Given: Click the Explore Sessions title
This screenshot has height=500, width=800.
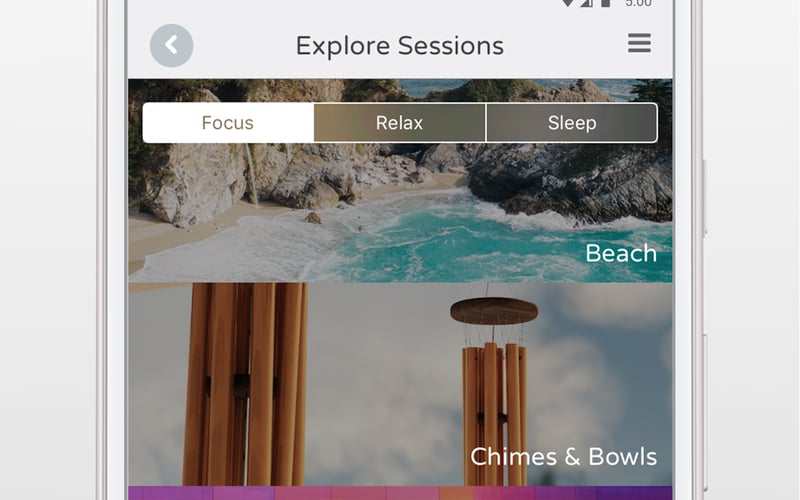Looking at the screenshot, I should point(400,46).
